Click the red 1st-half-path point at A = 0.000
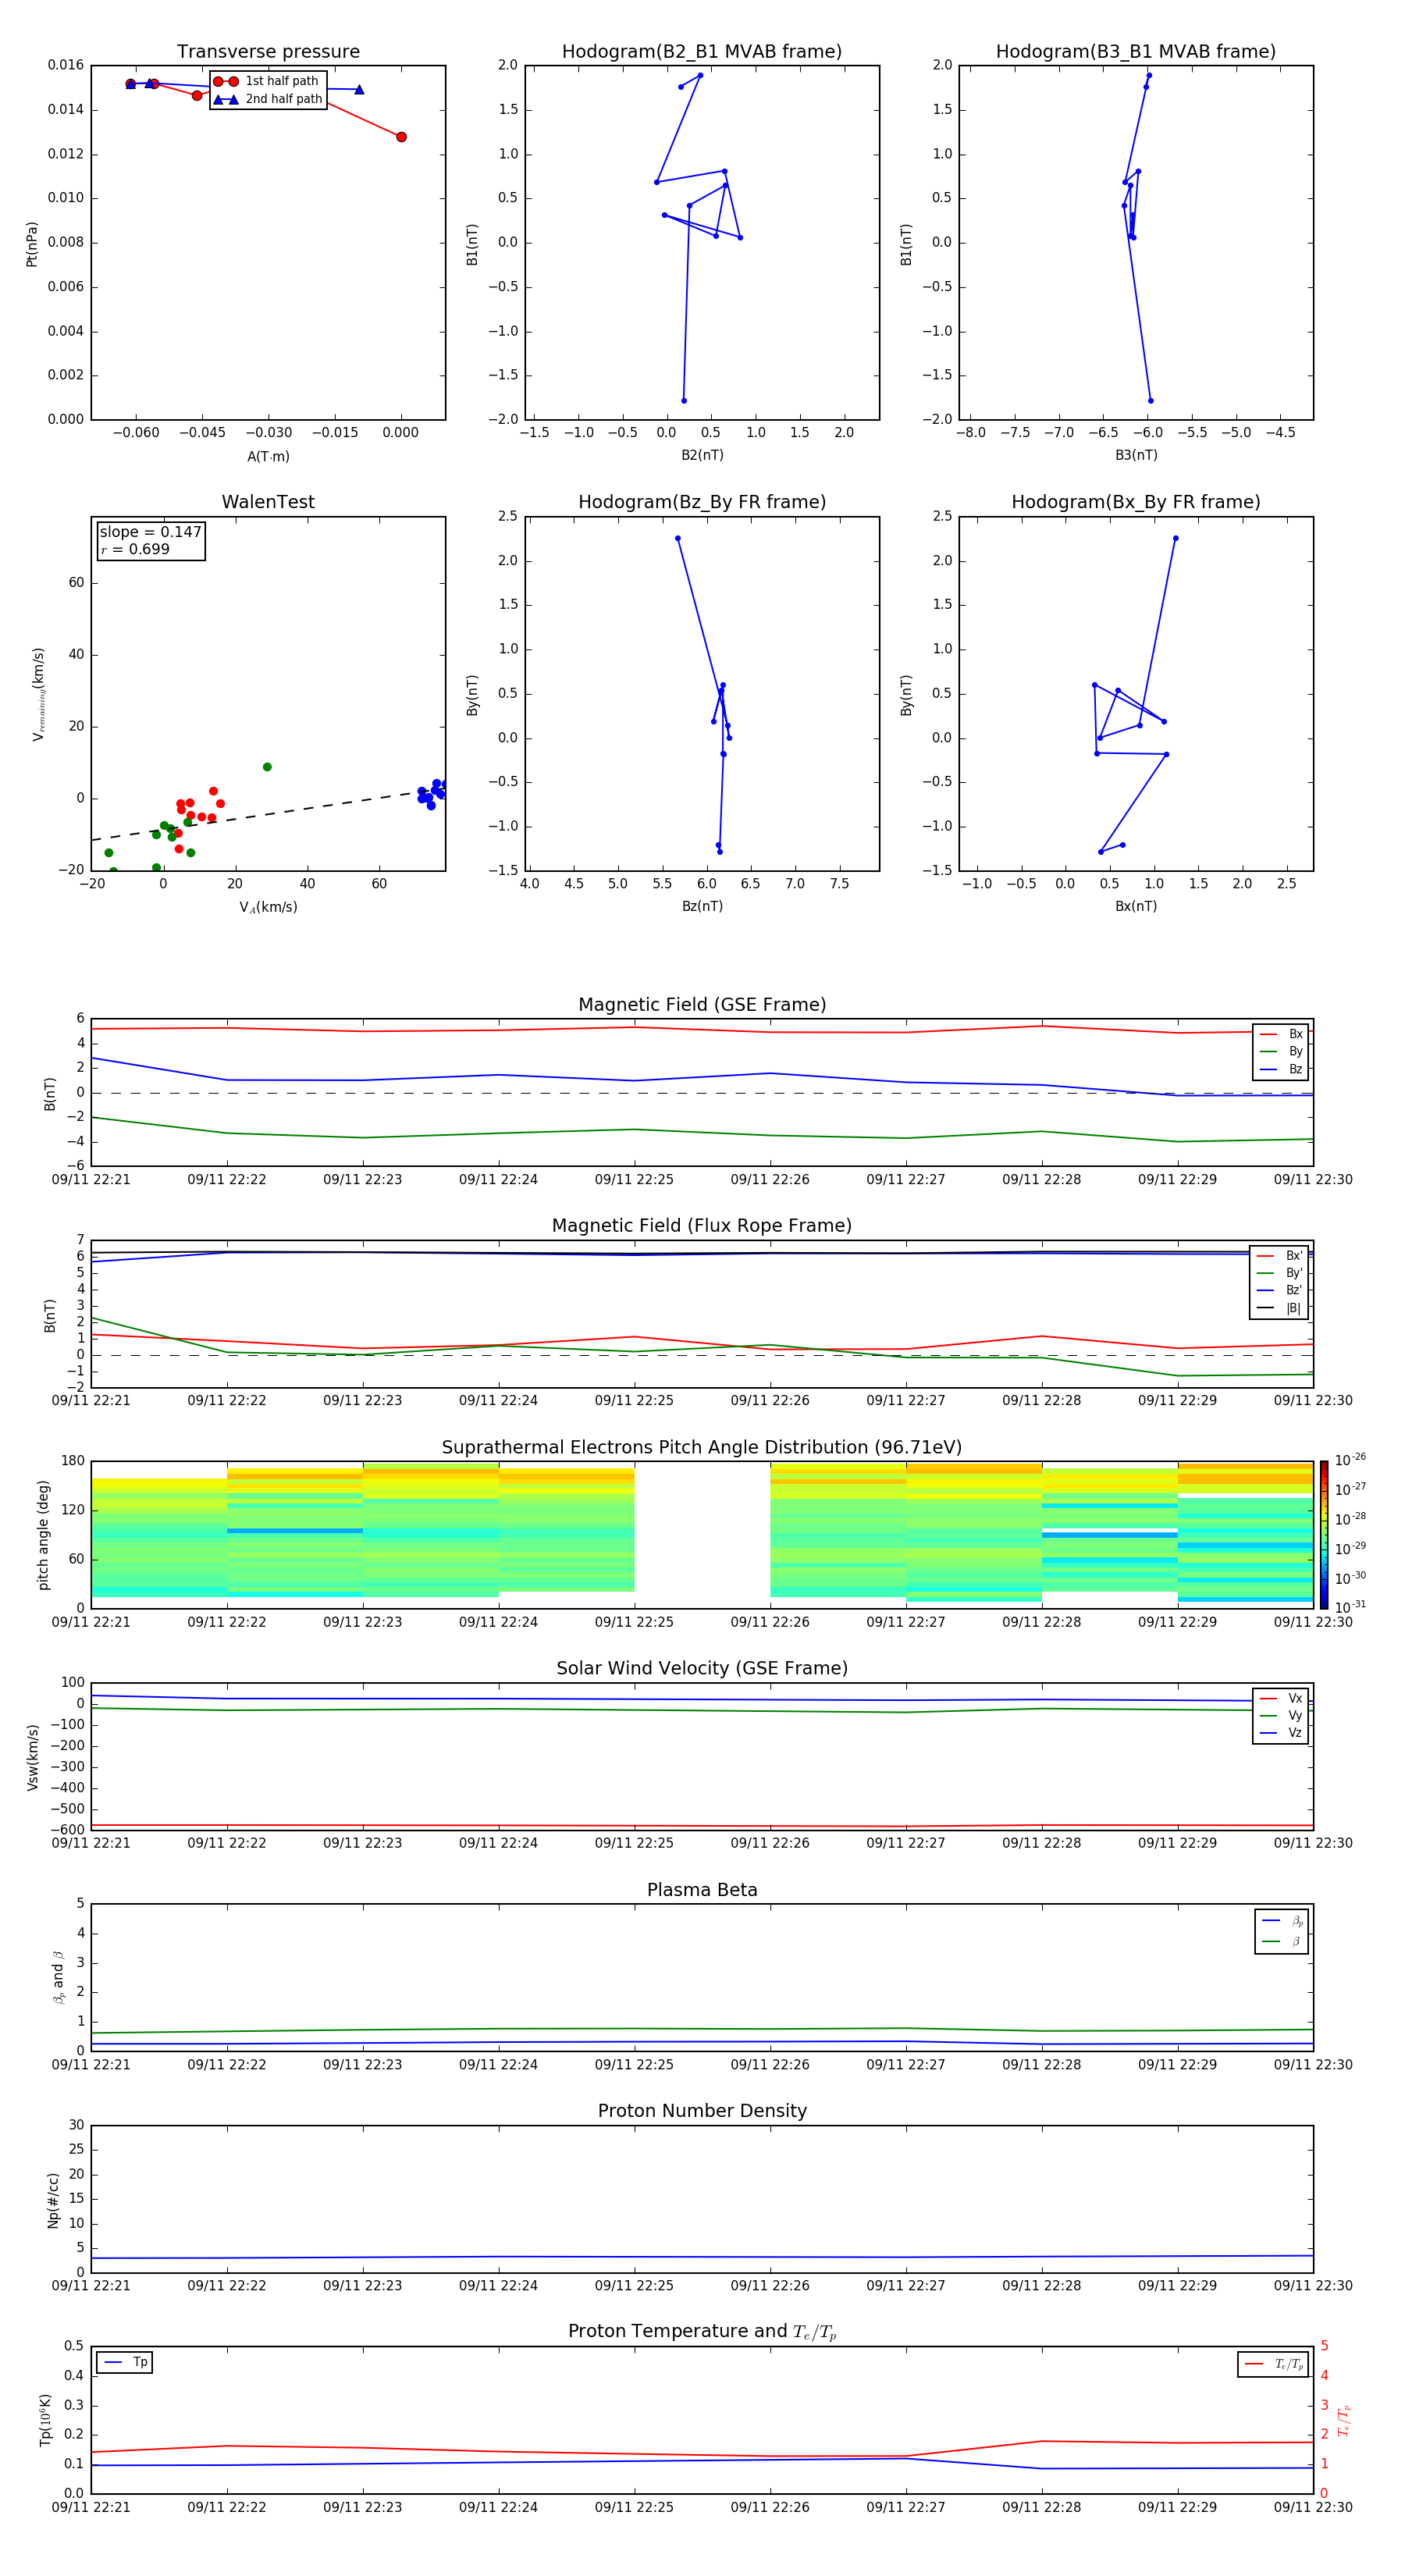The height and width of the screenshot is (2576, 1405). pos(401,137)
